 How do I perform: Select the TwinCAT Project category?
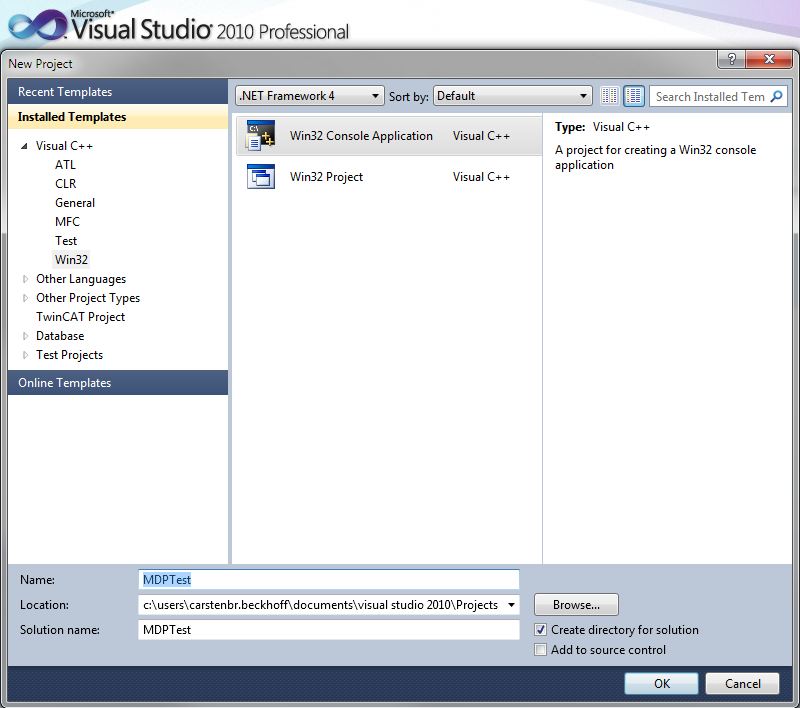[80, 317]
